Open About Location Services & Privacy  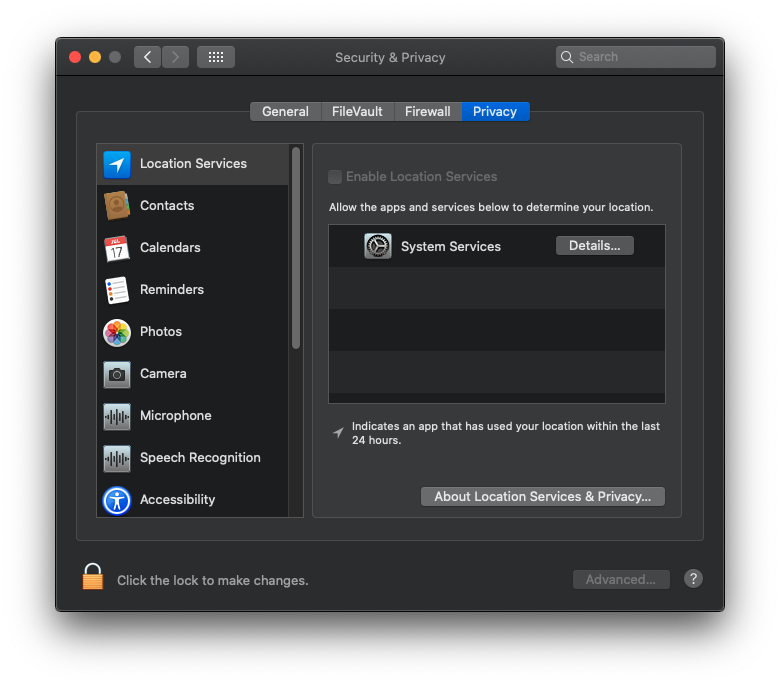click(x=543, y=496)
